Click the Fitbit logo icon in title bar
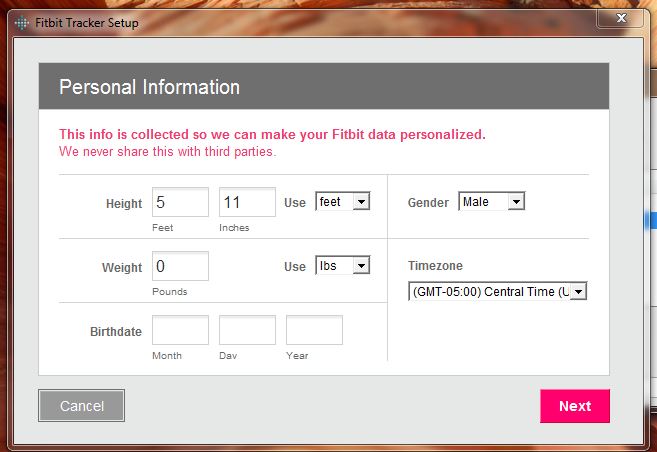Viewport: 657px width, 452px height. coord(22,23)
